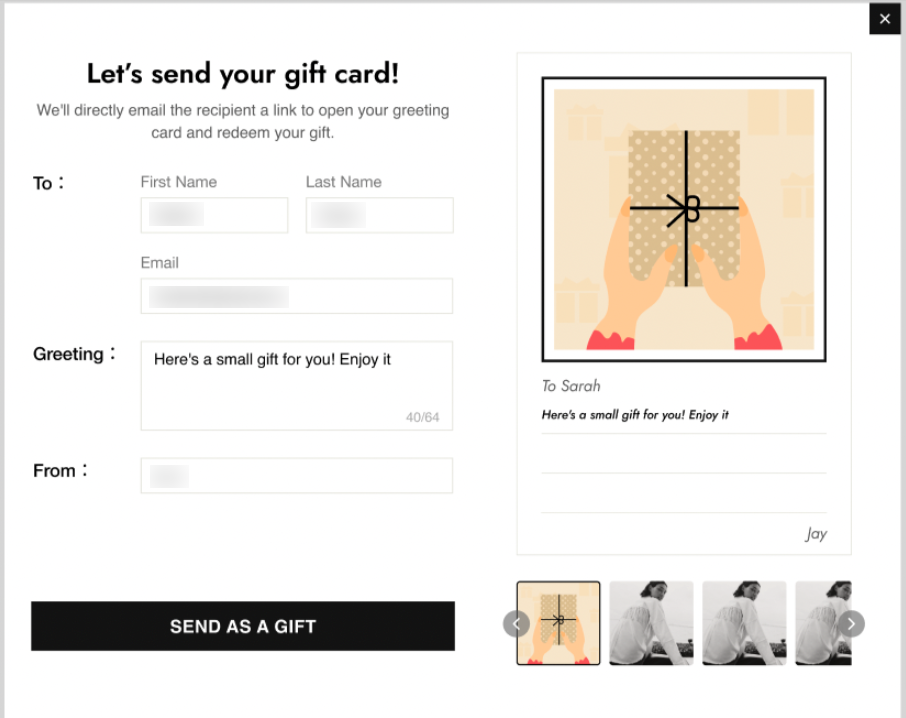
Task: Select the first woman photo thumbnail
Action: tap(651, 623)
